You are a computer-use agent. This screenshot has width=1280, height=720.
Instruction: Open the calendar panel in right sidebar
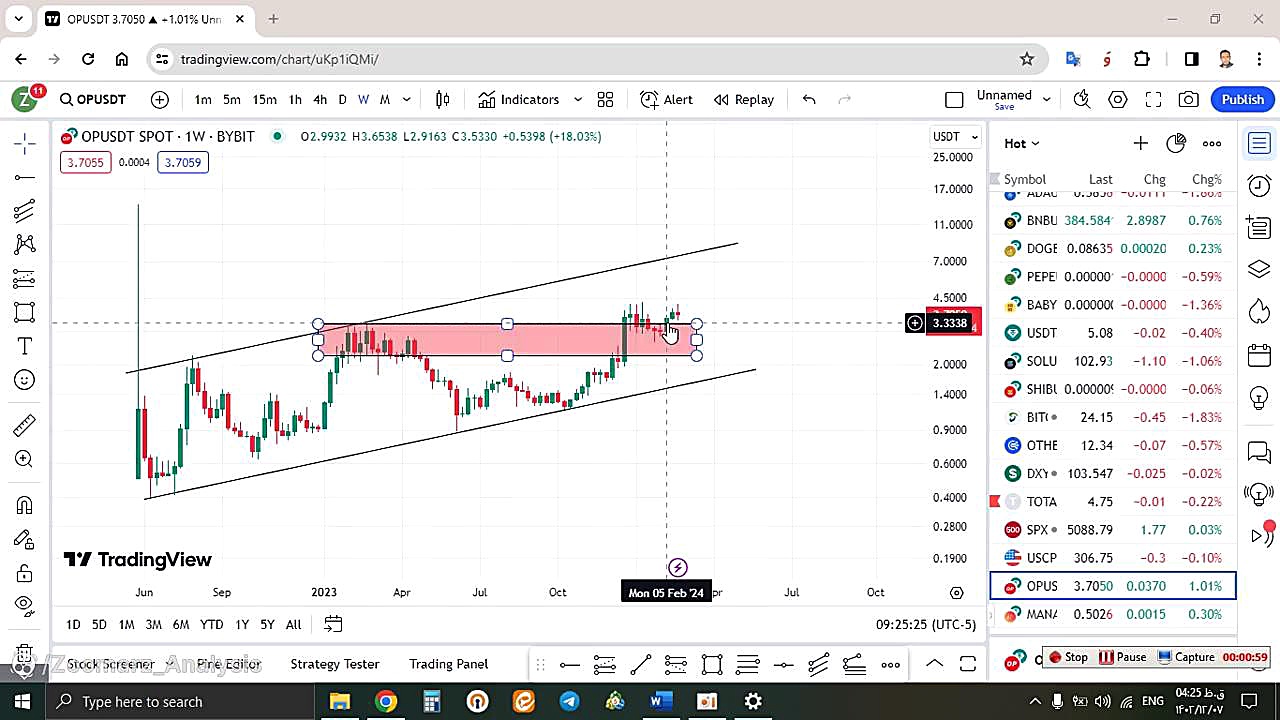pos(1259,355)
